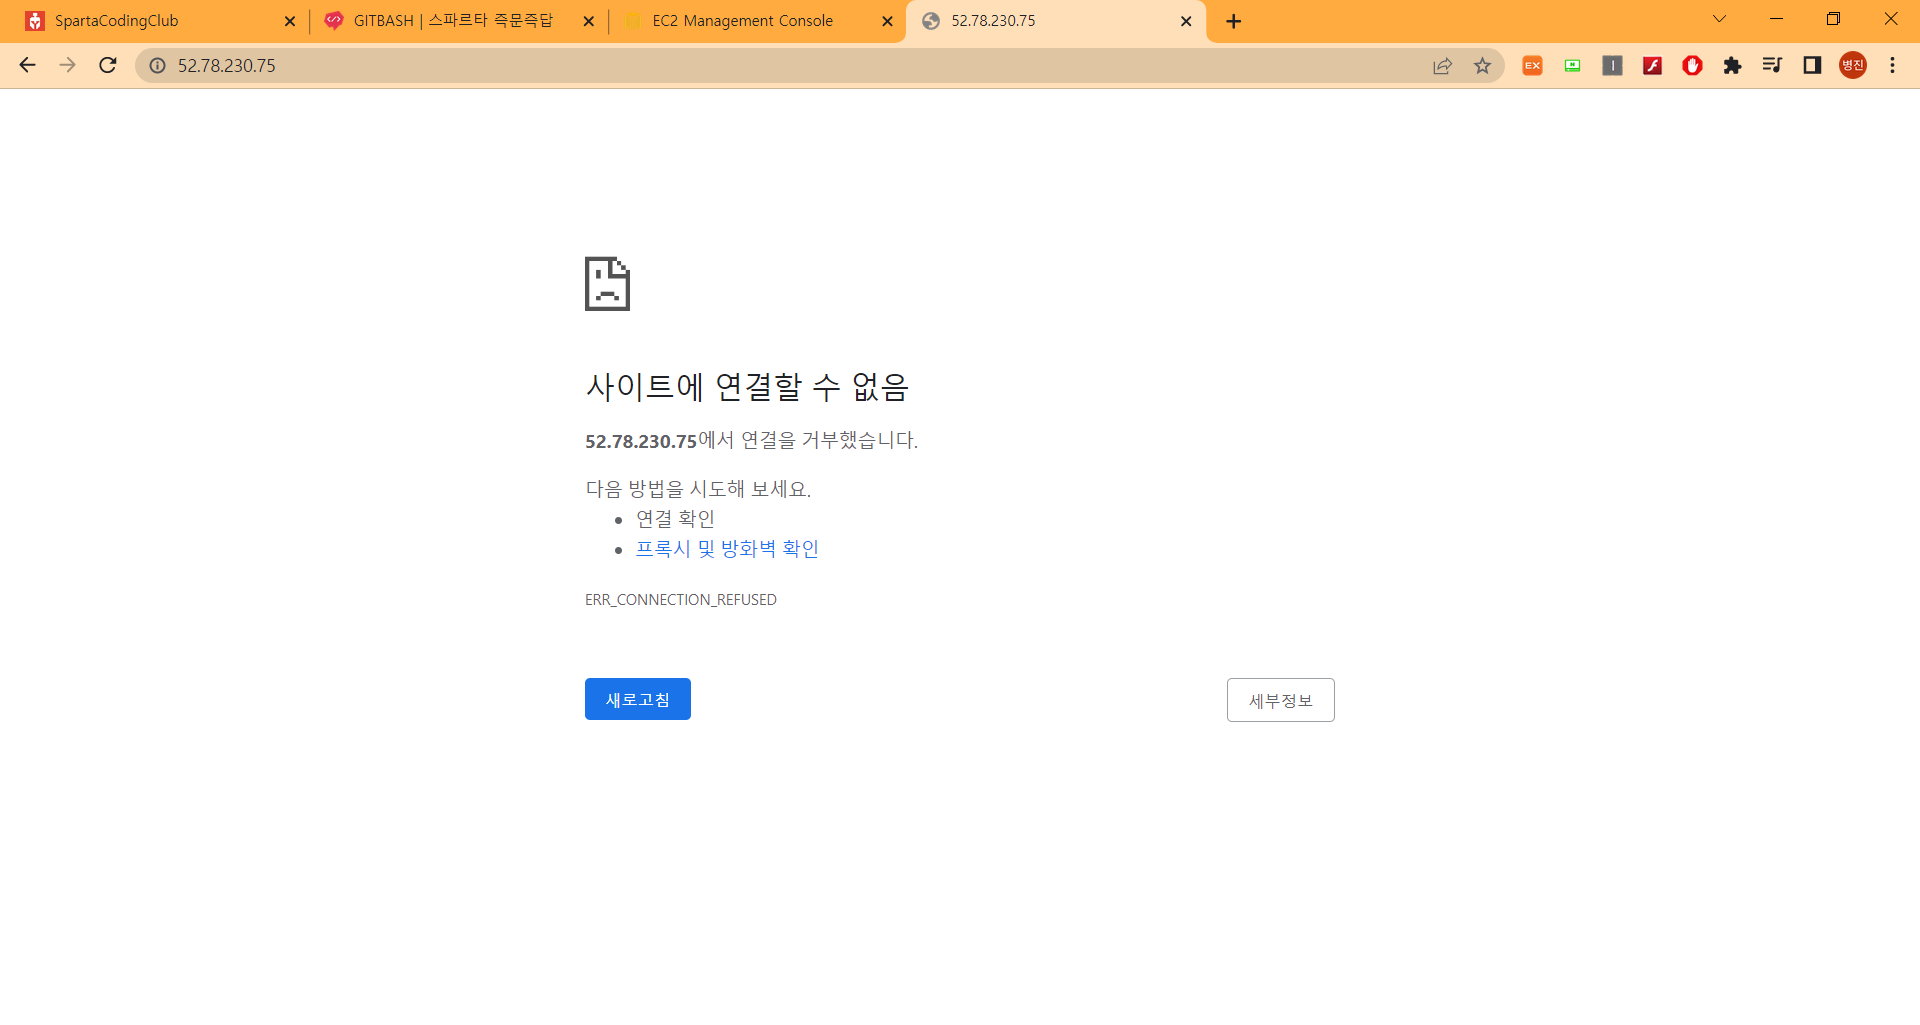1920x1025 pixels.
Task: Go back to the previous page
Action: tap(27, 65)
